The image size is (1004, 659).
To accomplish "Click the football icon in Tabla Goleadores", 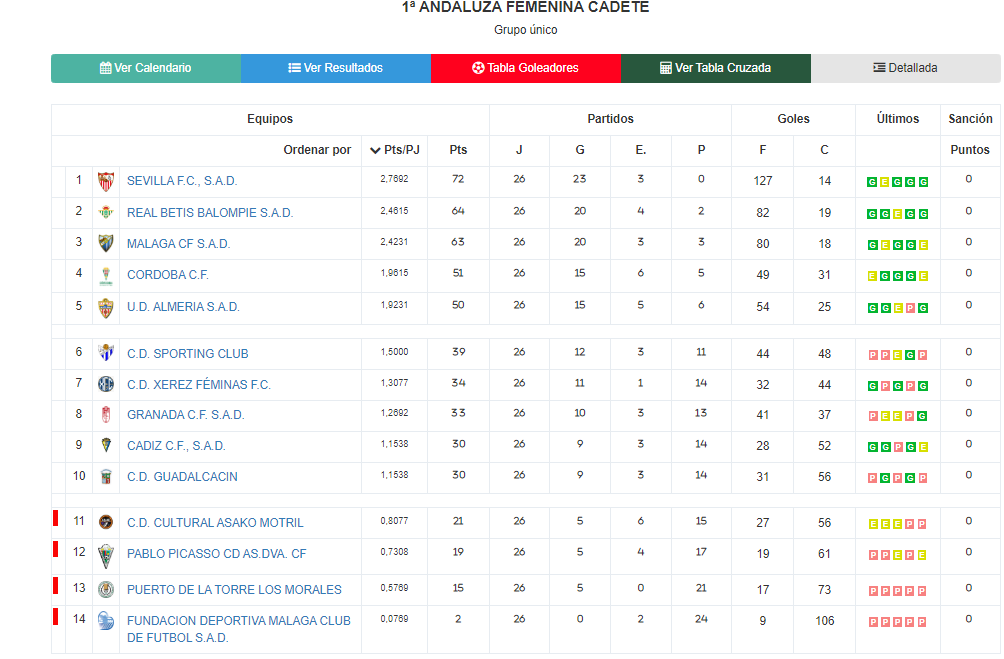I will pyautogui.click(x=478, y=68).
